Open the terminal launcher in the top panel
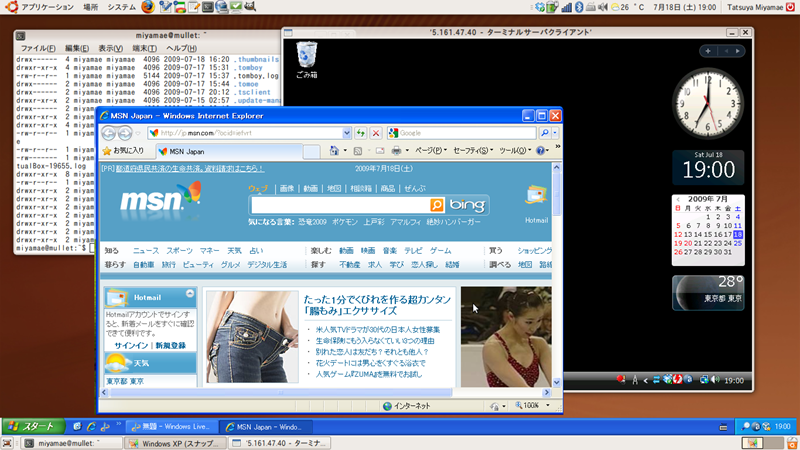This screenshot has height=450, width=800. 208,7
